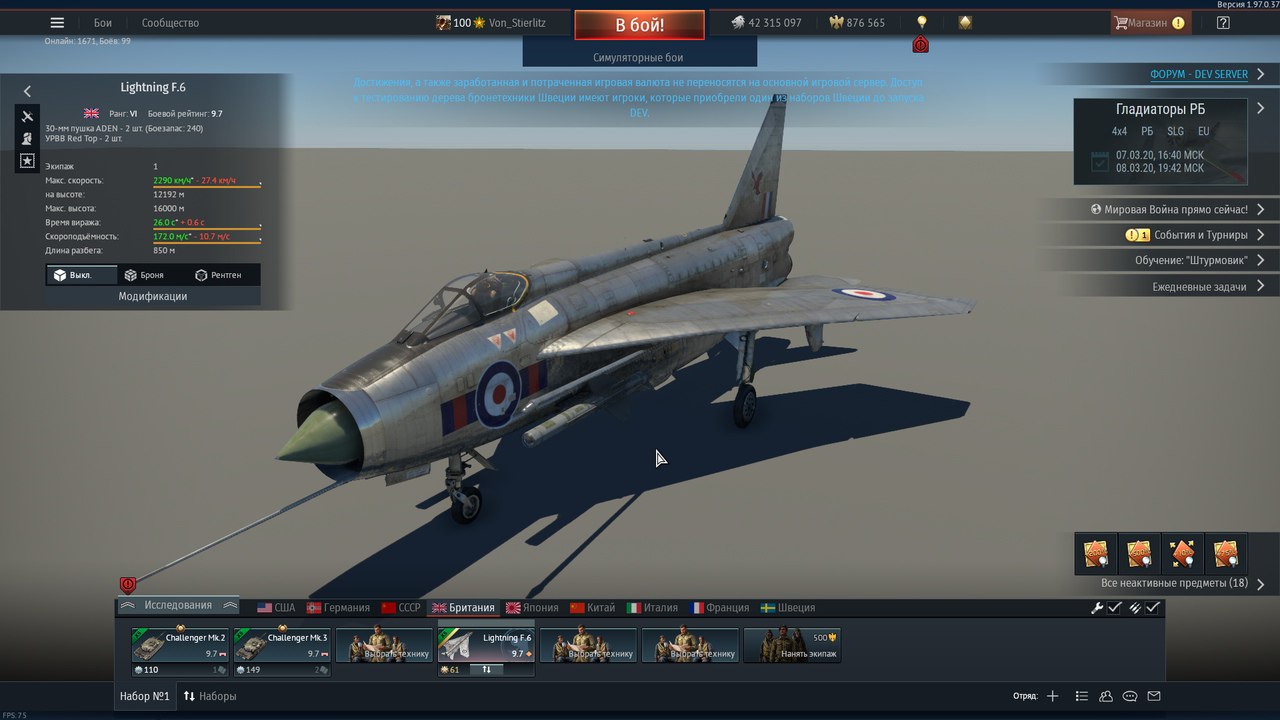This screenshot has width=1280, height=720.
Task: Expand Обучение: "Штурмовик"
Action: tap(1261, 260)
